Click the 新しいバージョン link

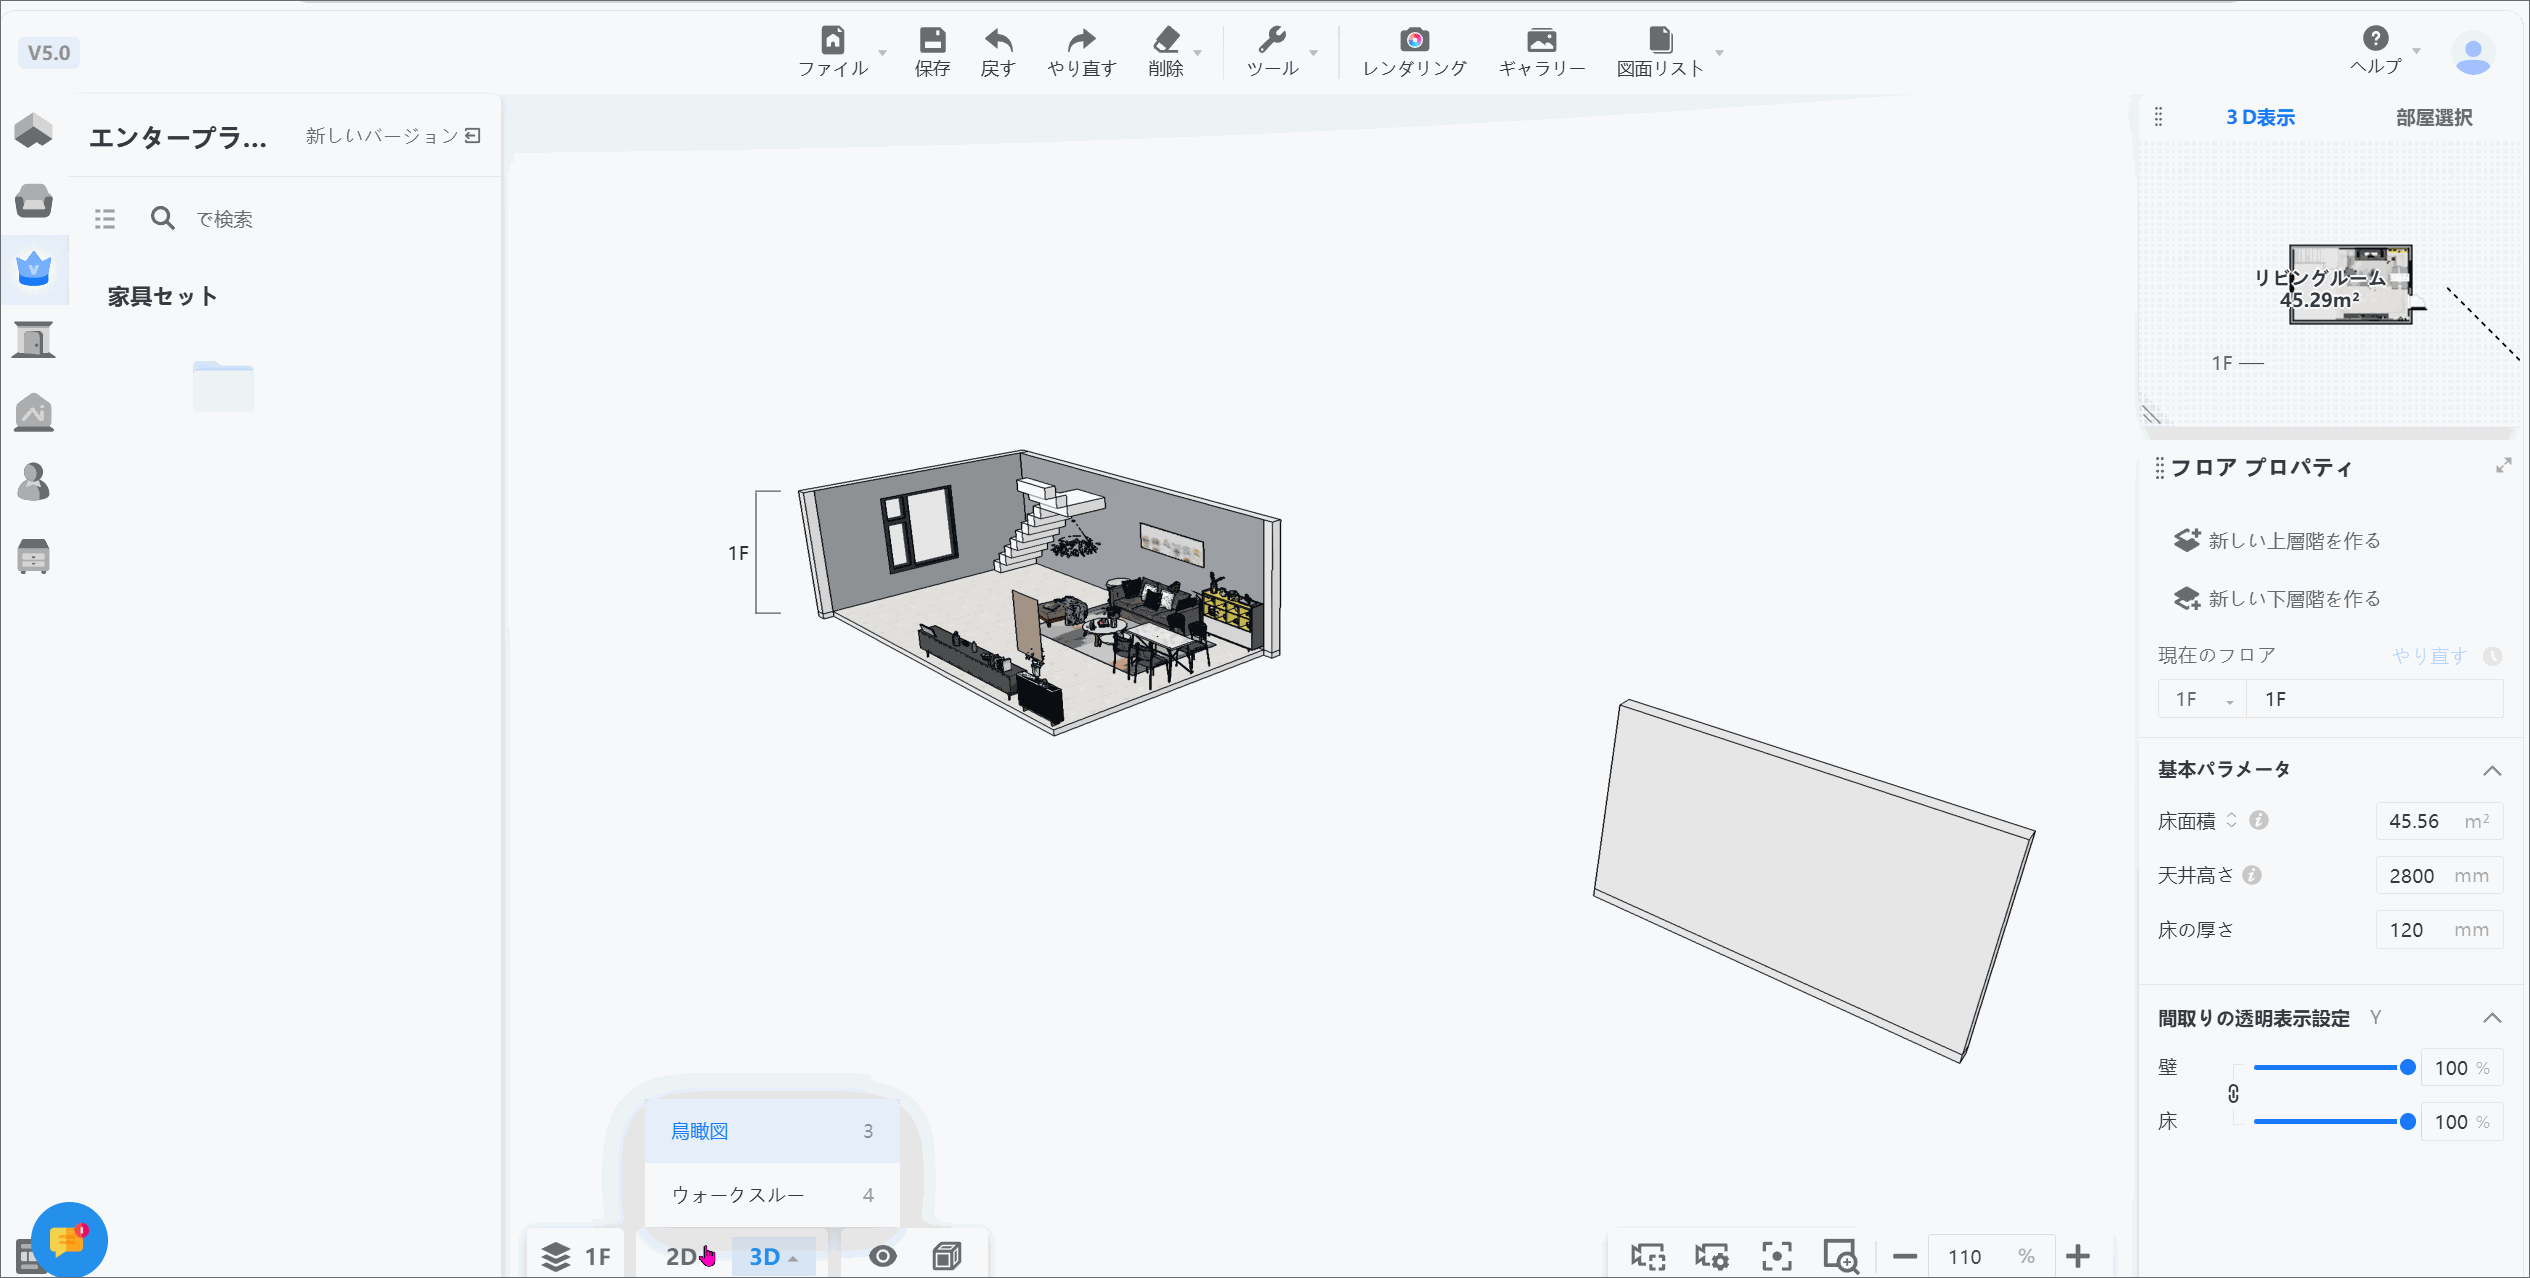point(393,135)
